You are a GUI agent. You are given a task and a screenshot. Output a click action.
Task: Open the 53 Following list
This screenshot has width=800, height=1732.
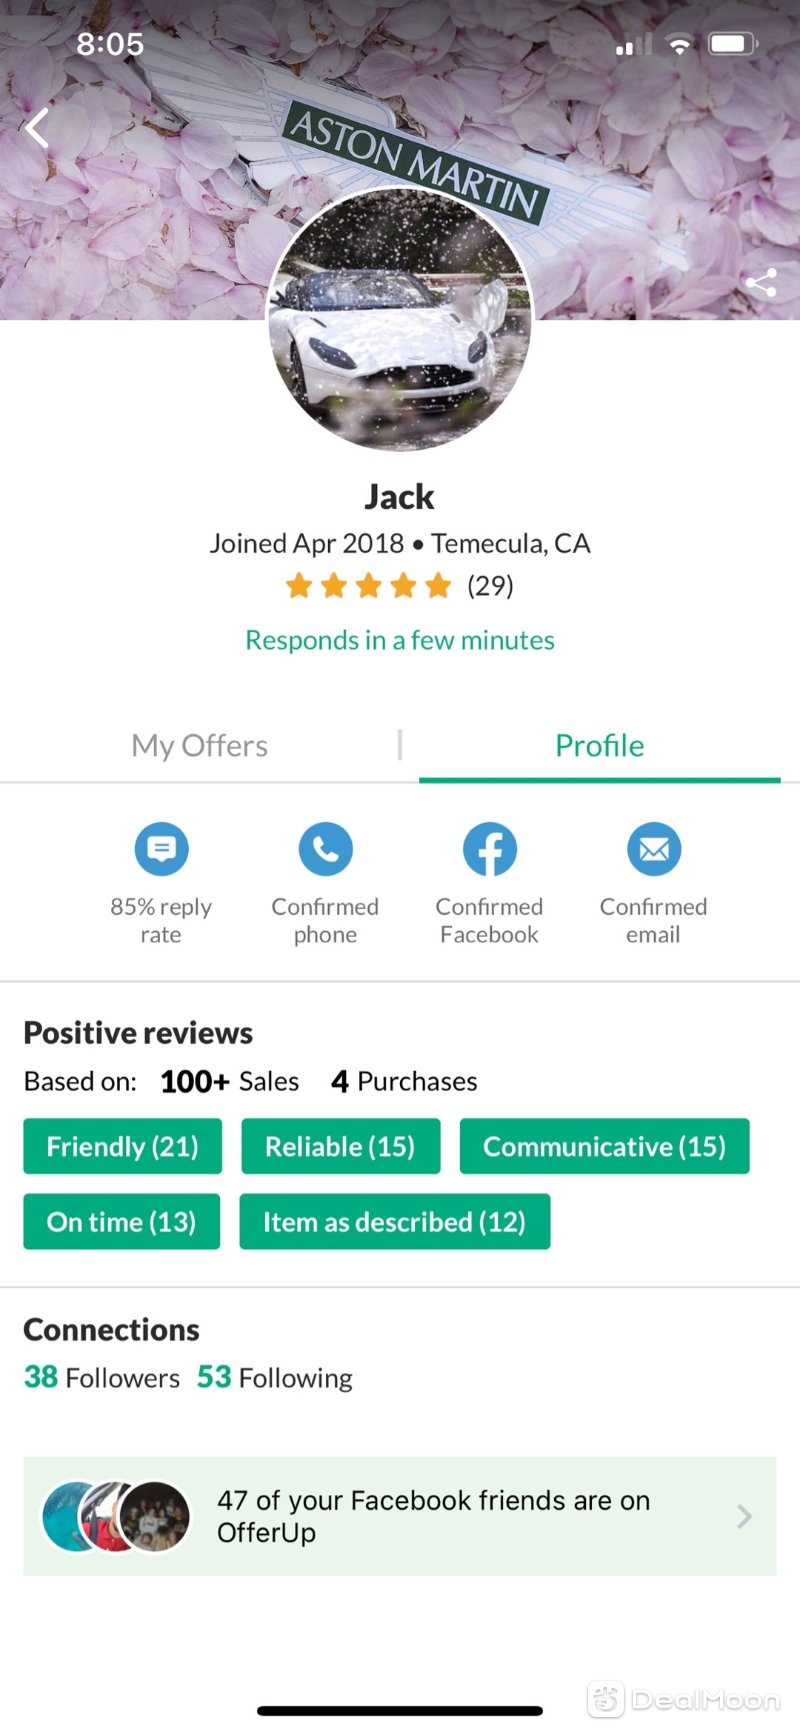point(275,1377)
